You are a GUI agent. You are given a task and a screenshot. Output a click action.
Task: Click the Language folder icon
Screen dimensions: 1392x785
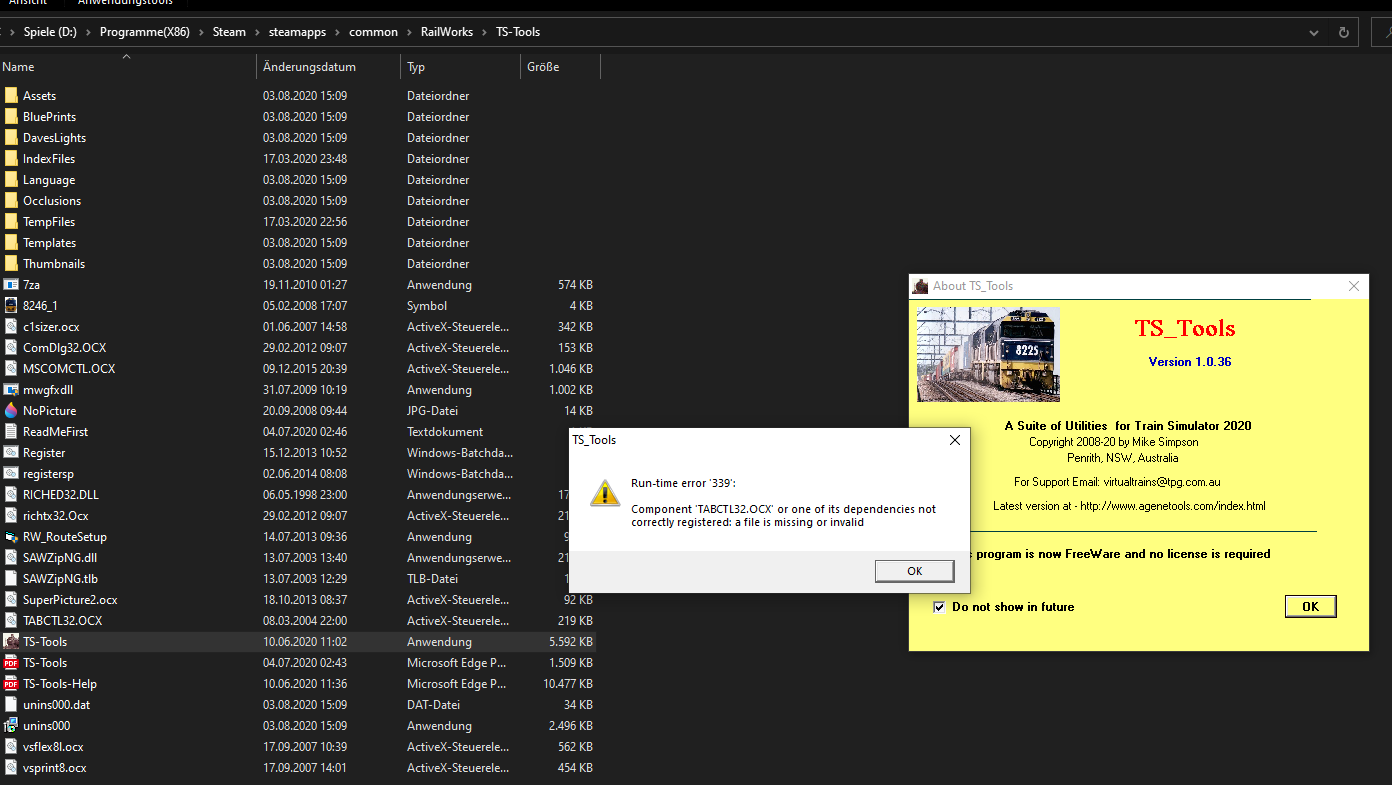(x=11, y=180)
